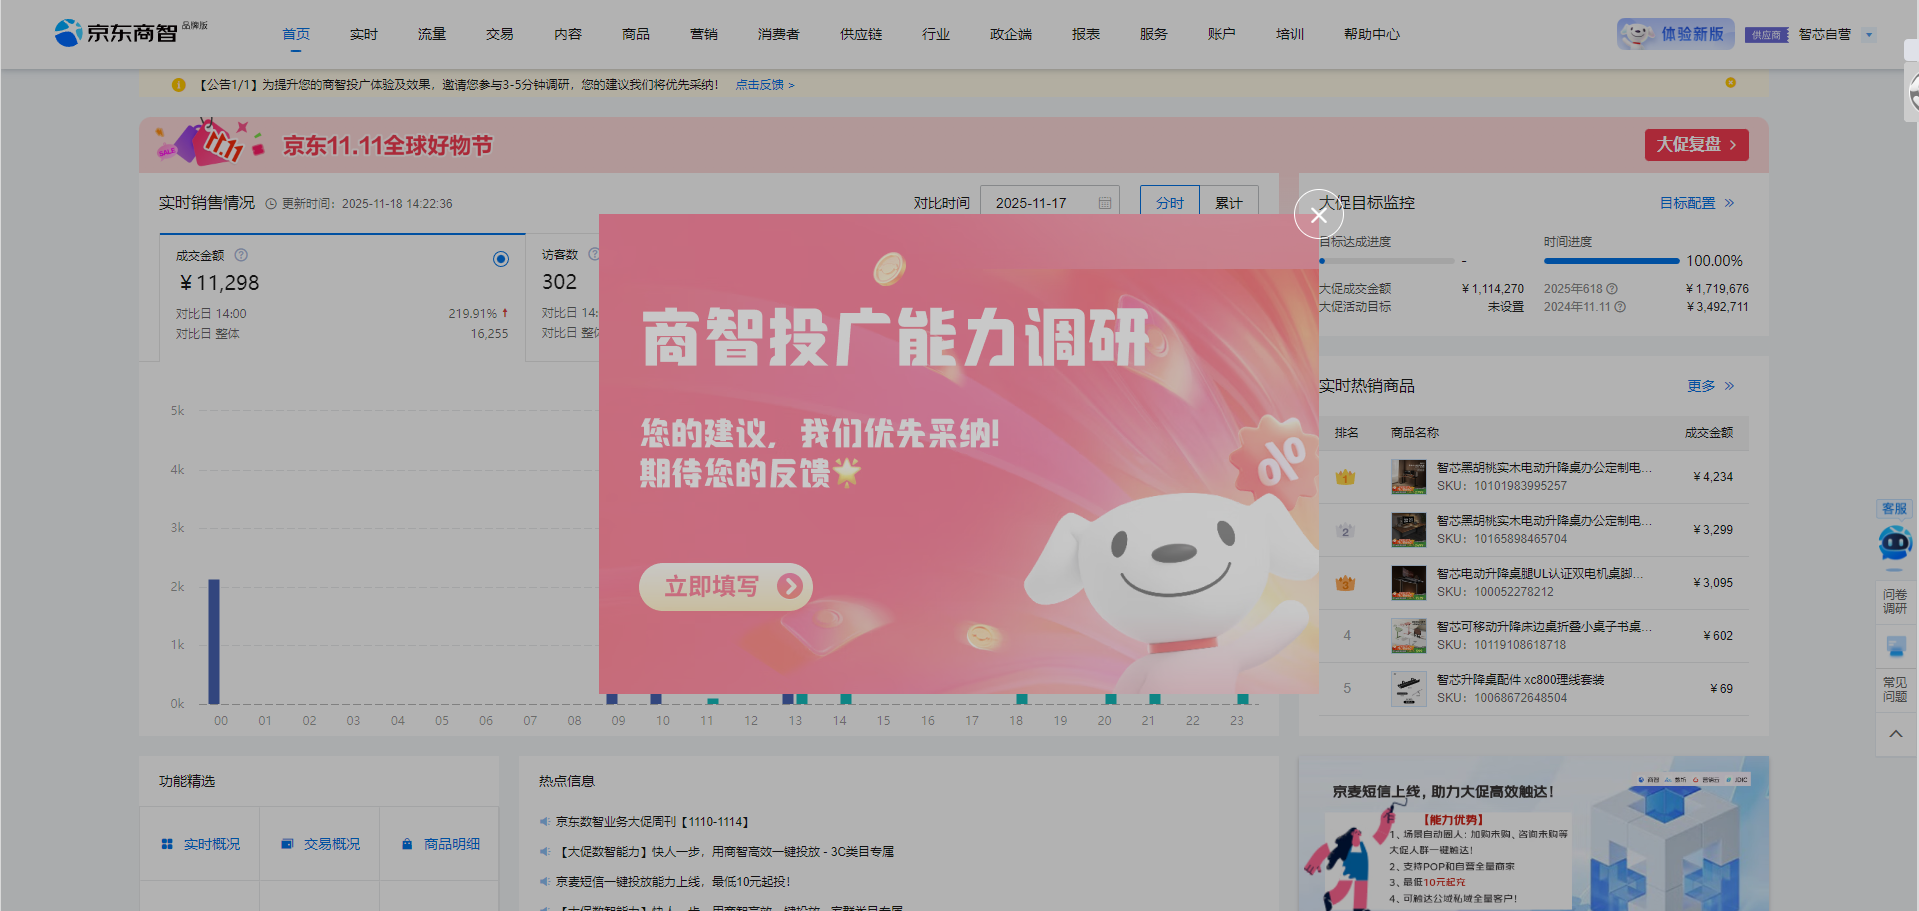Image resolution: width=1919 pixels, height=911 pixels.
Task: Open the thumbnail for SKU 10165898465704
Action: point(1409,530)
